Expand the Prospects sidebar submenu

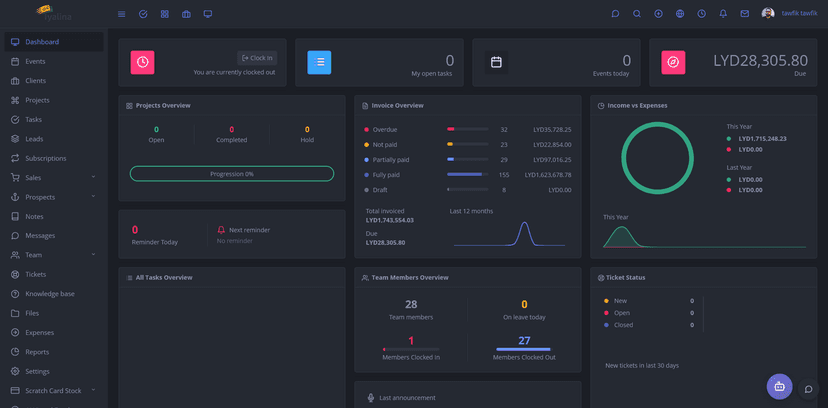(x=54, y=197)
